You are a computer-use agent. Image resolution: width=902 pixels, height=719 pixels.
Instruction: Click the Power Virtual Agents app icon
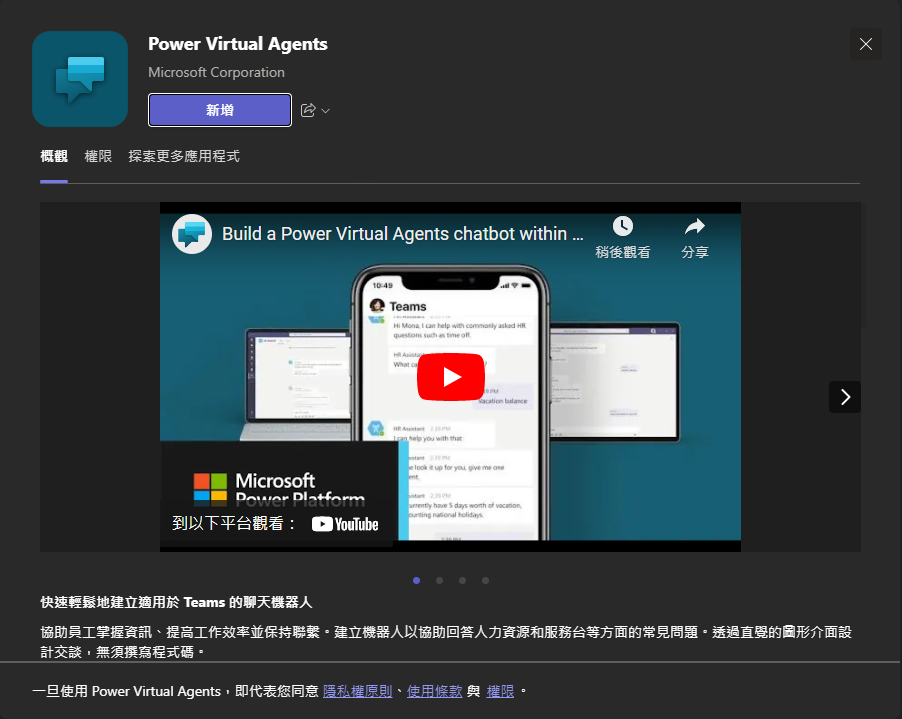[80, 79]
